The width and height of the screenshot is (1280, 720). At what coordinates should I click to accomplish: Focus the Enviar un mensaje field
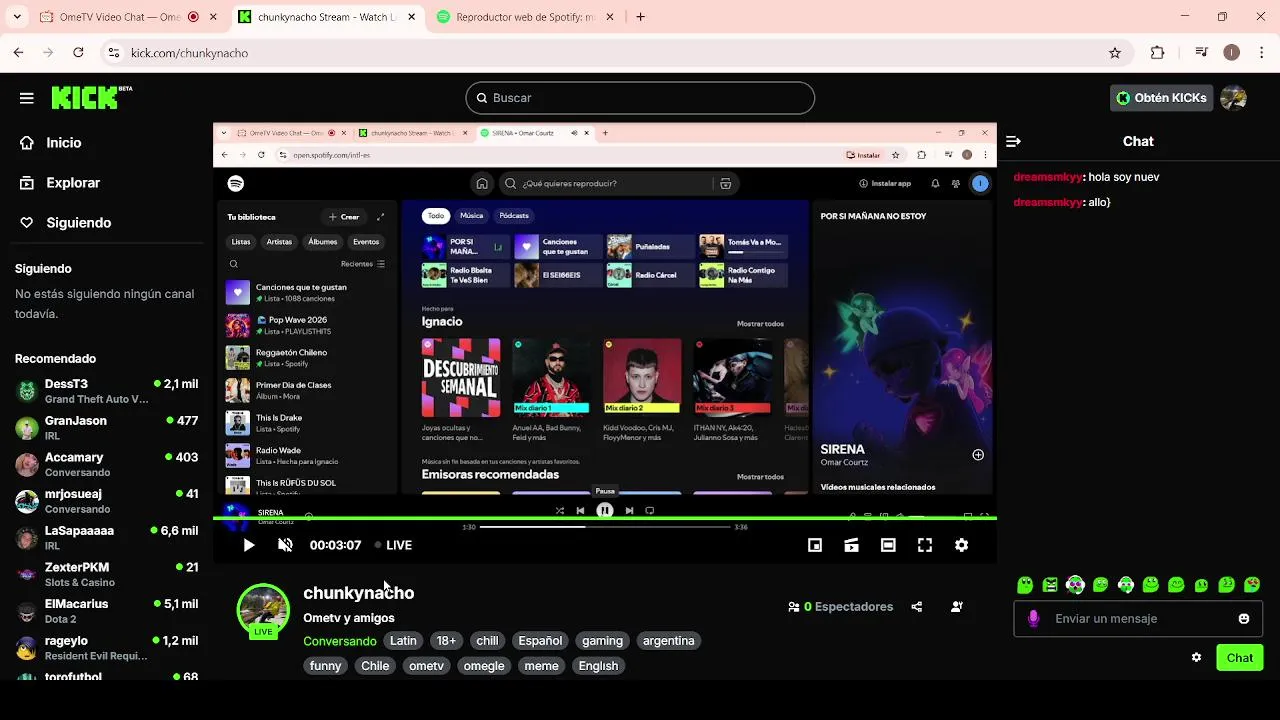(x=1138, y=619)
